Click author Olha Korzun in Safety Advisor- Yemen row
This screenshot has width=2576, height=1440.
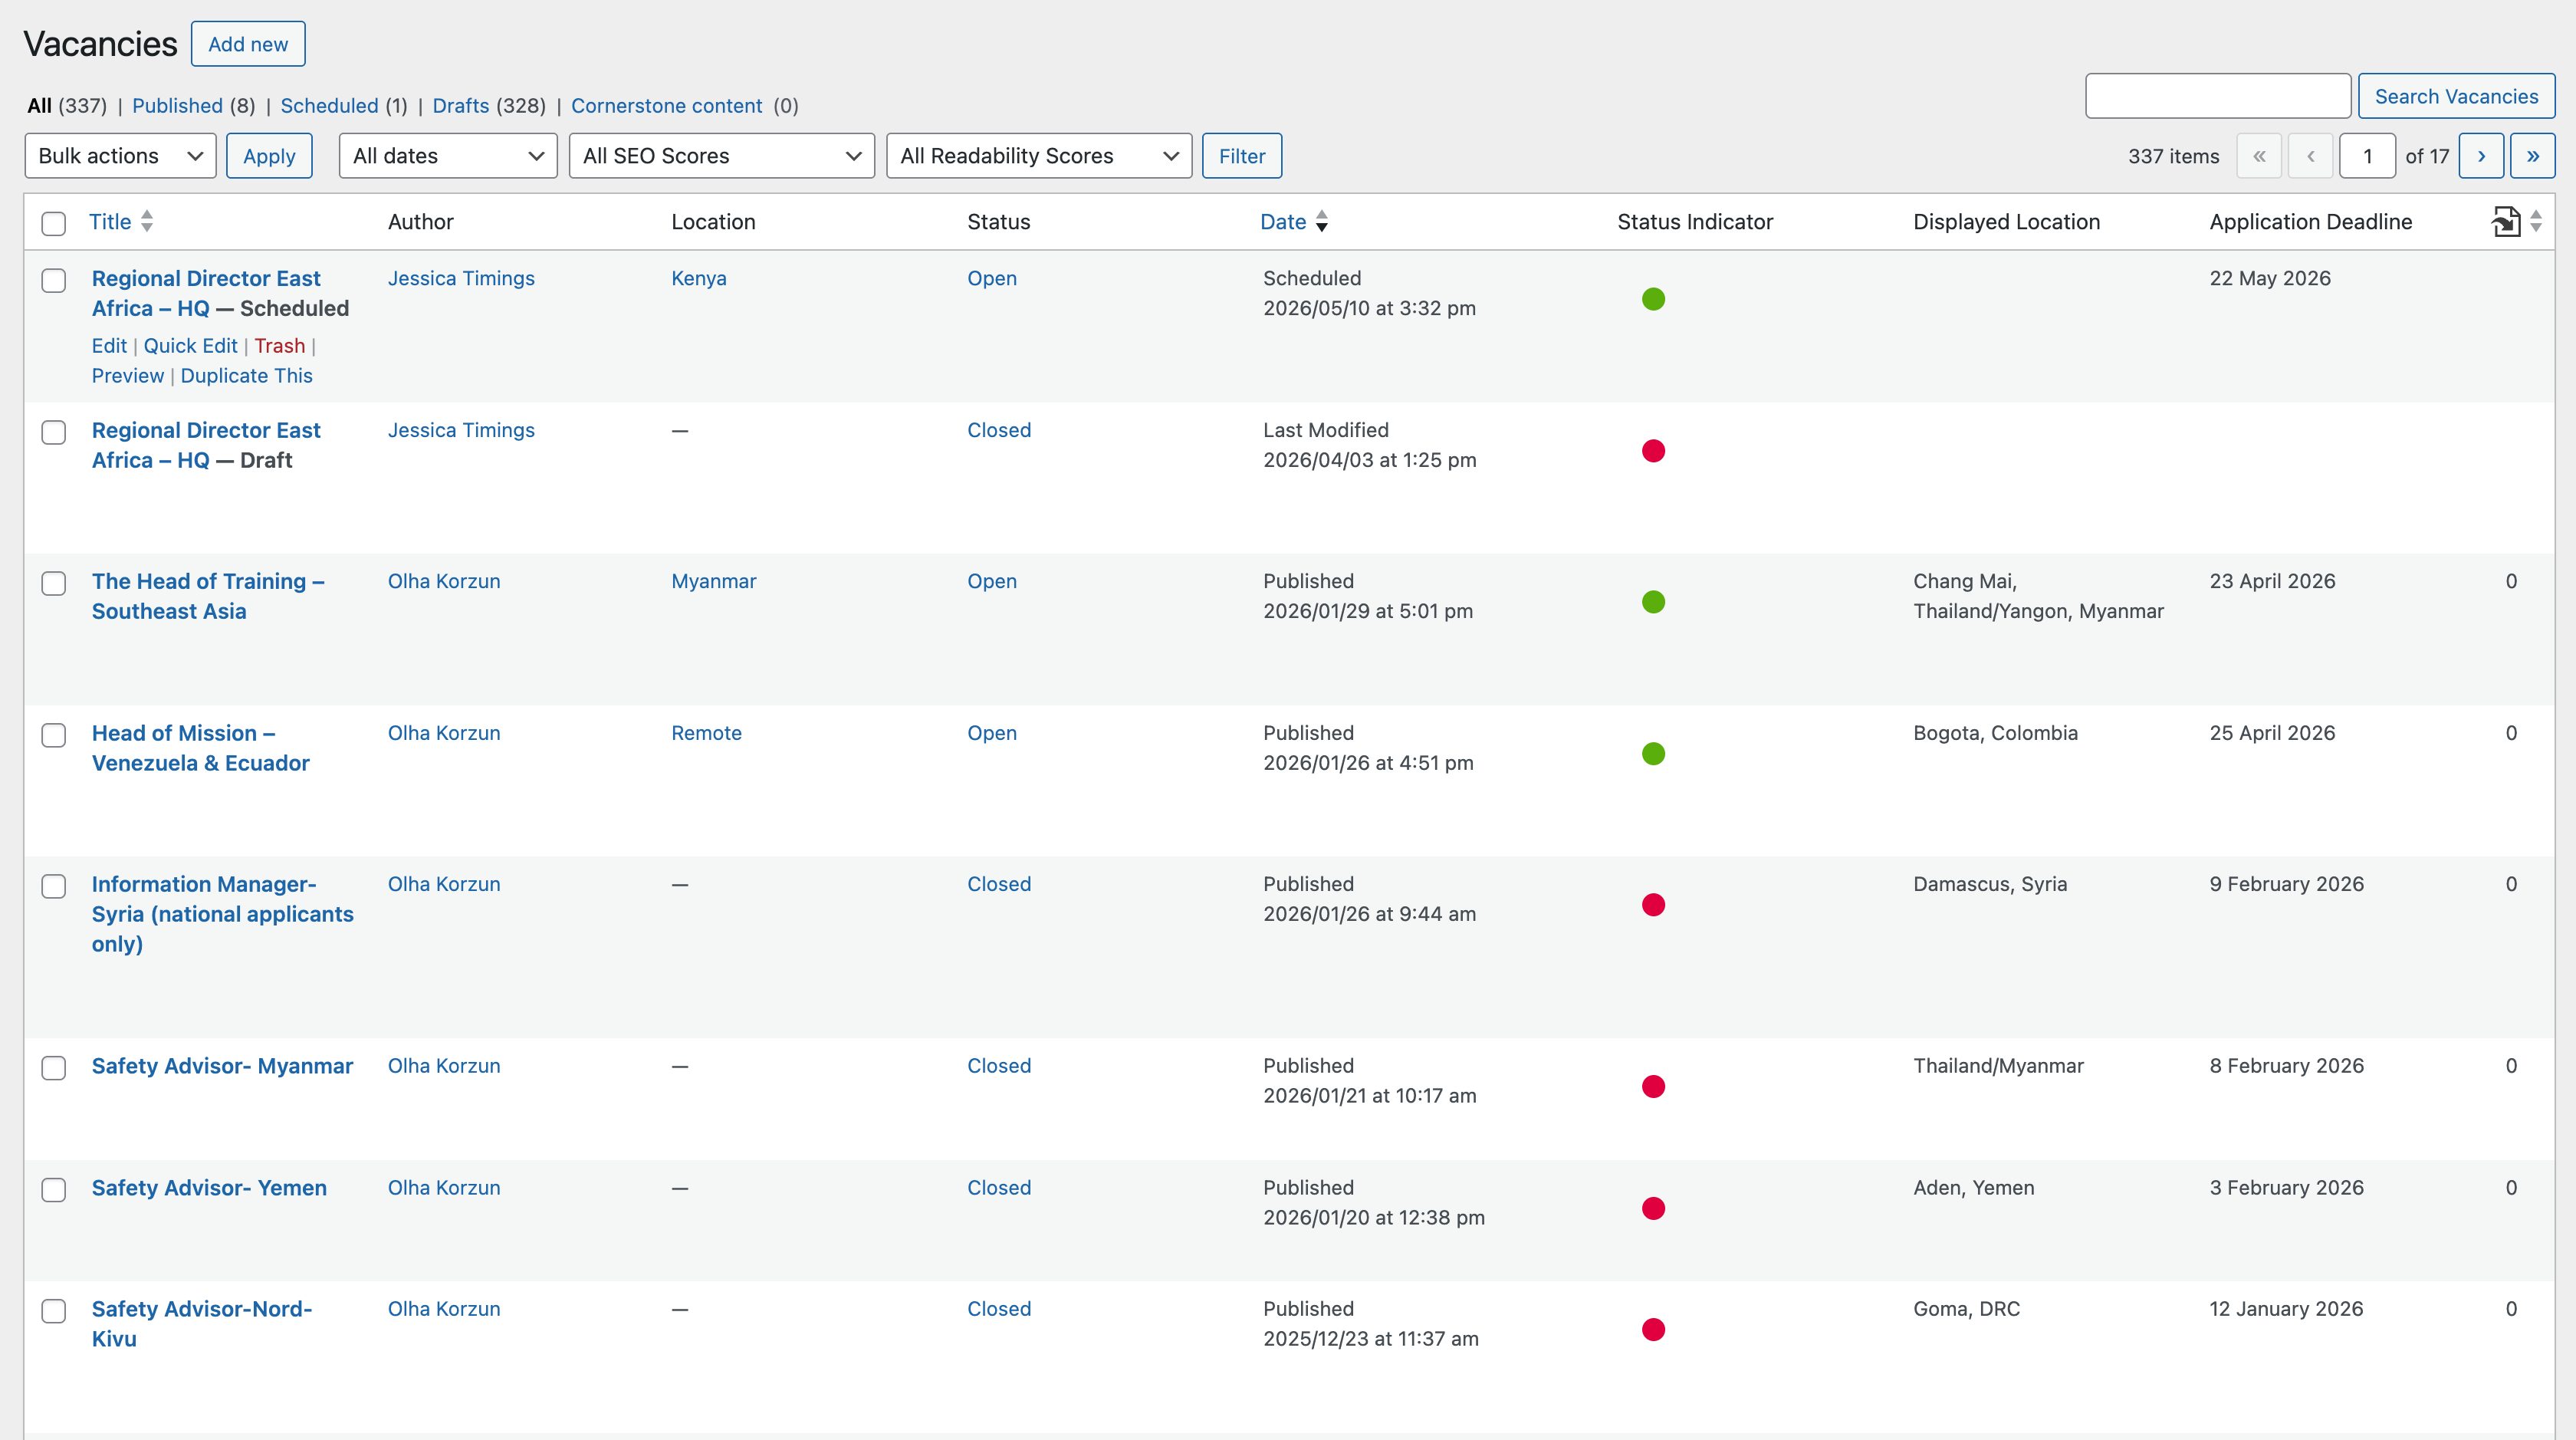(444, 1188)
